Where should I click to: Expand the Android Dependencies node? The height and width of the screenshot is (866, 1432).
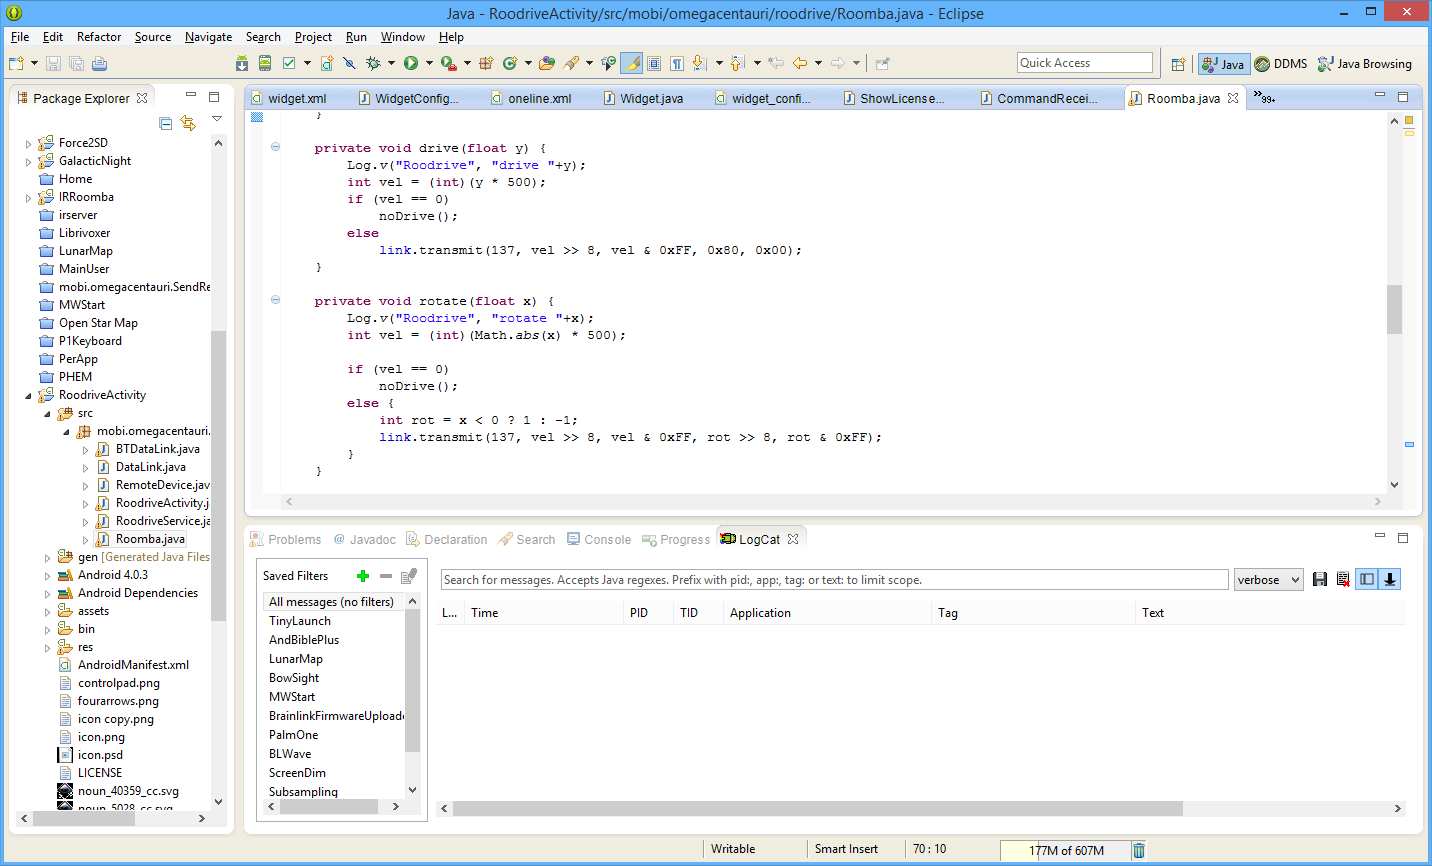point(47,594)
